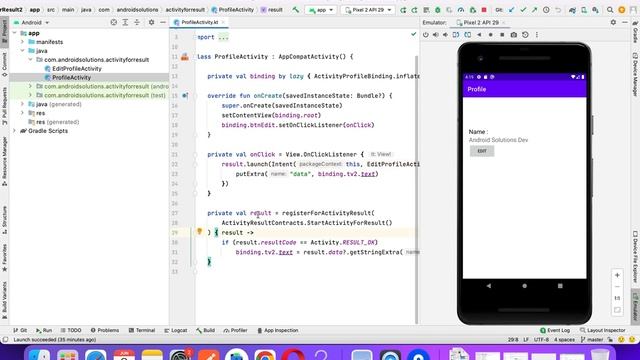Open the Android project view dropdown
This screenshot has height=360, width=640.
pos(31,22)
